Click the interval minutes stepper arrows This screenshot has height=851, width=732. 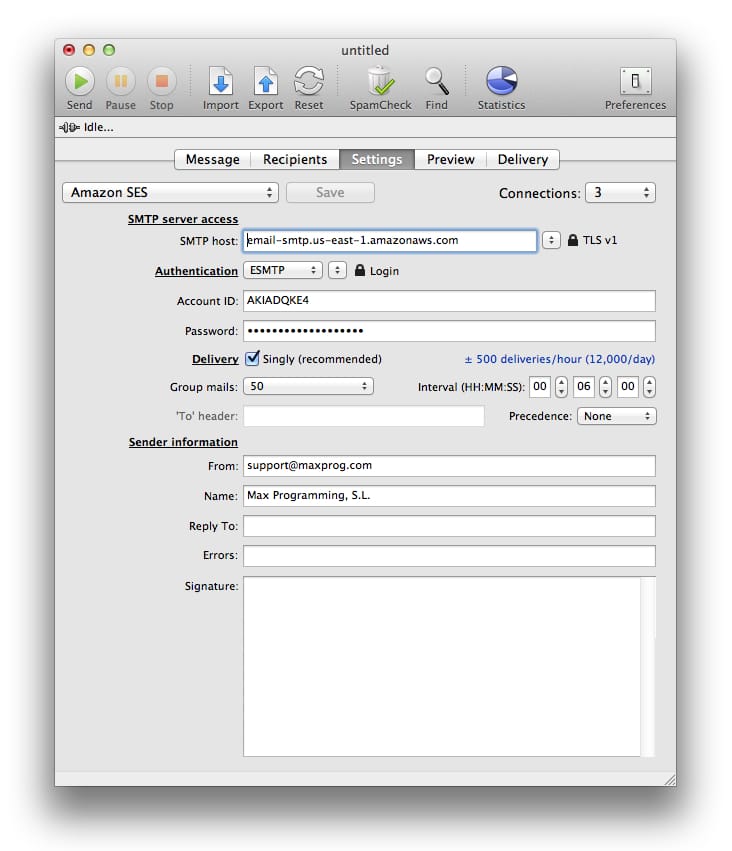605,386
